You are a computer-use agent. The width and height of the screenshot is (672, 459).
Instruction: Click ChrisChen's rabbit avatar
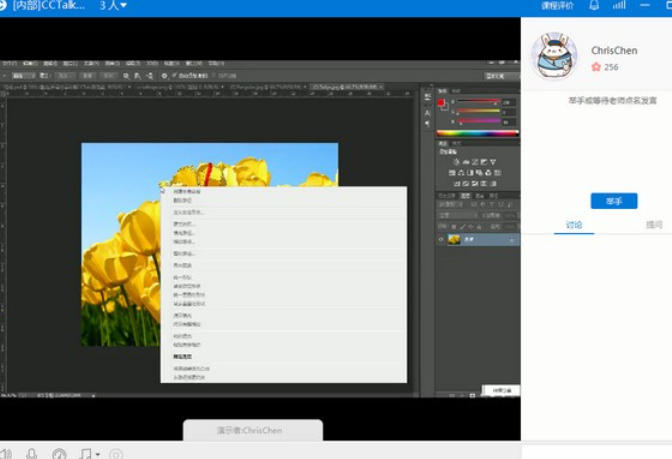coord(554,56)
